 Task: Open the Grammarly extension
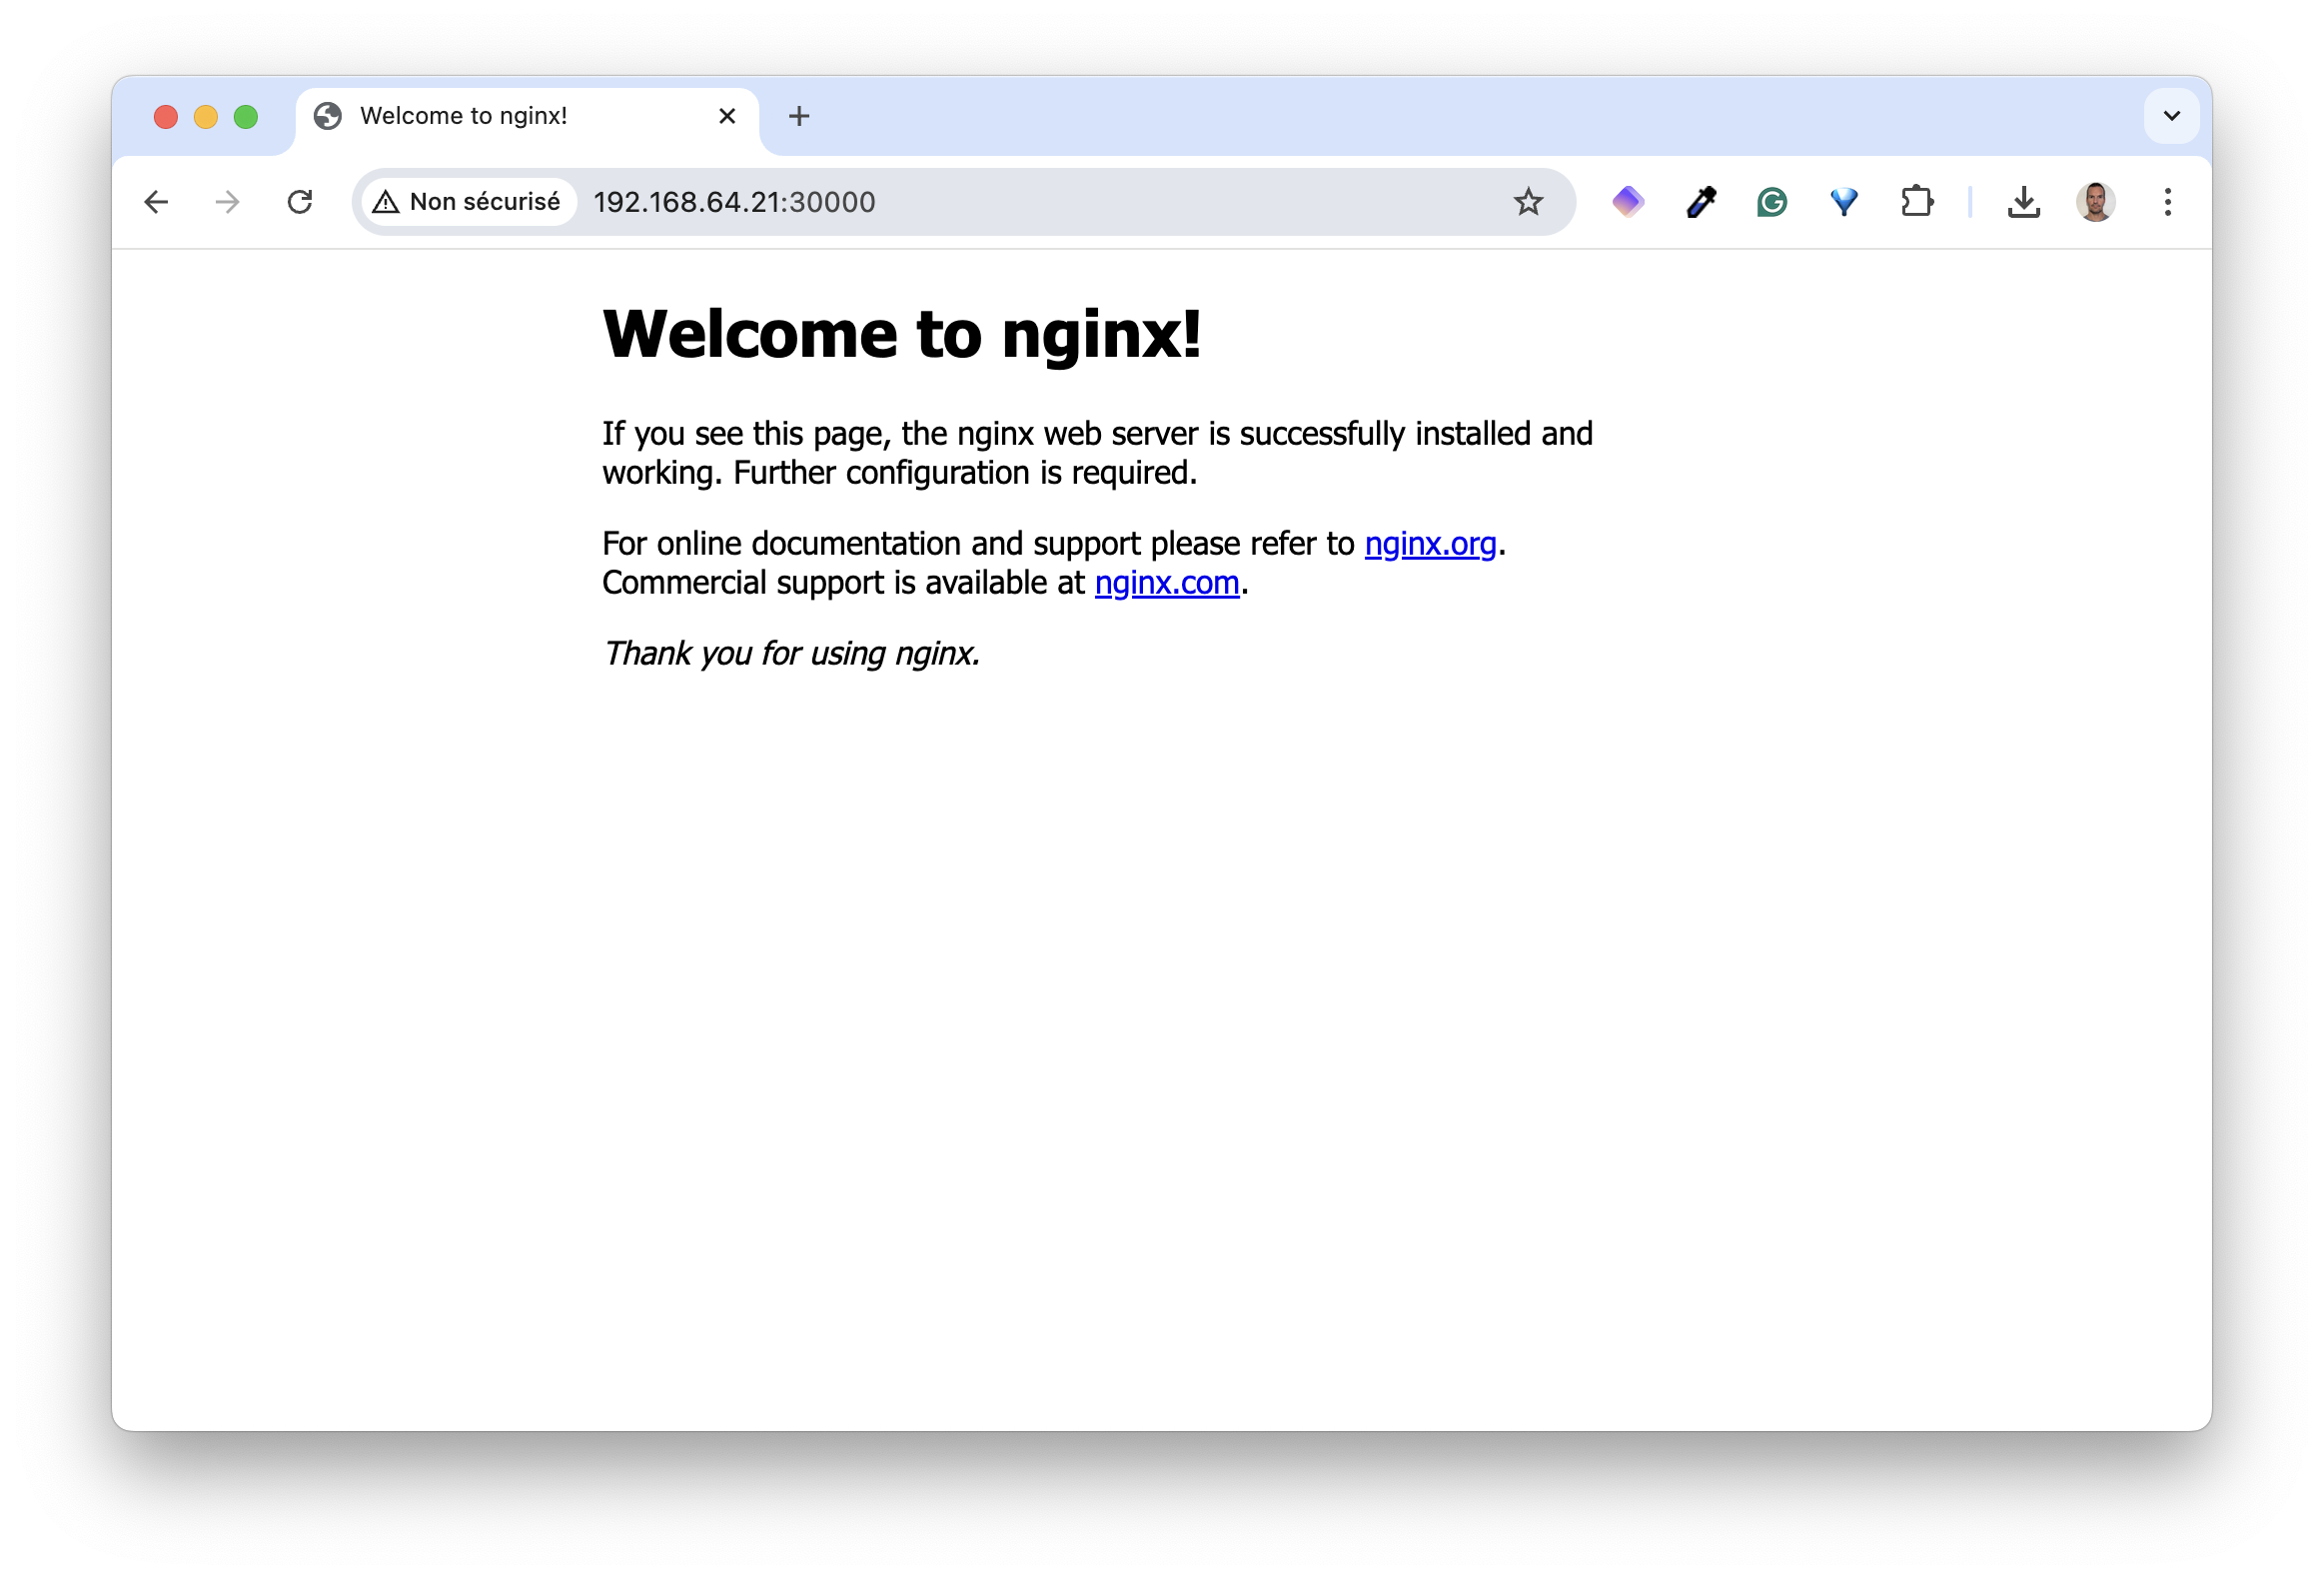point(1771,202)
